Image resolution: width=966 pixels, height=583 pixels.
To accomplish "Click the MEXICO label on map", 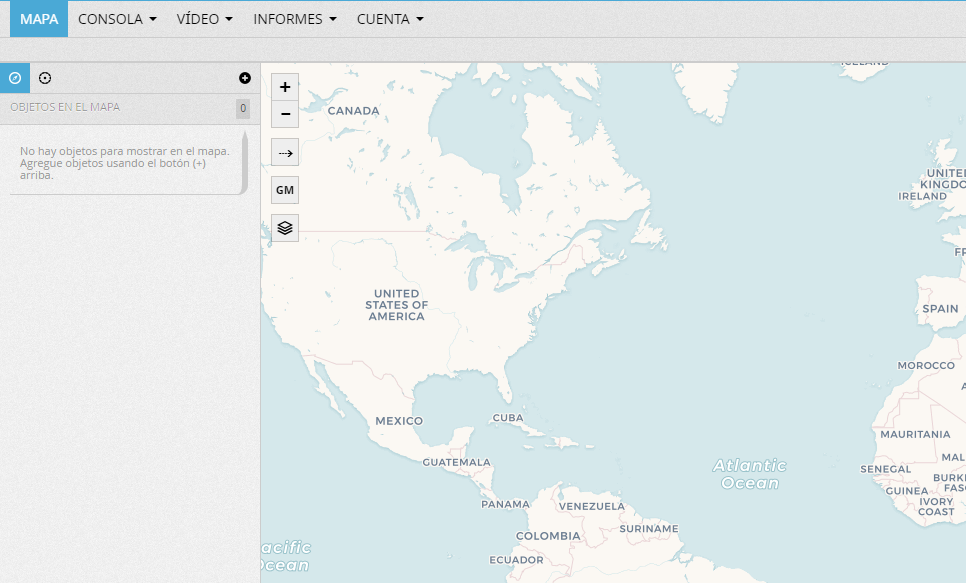I will click(399, 421).
